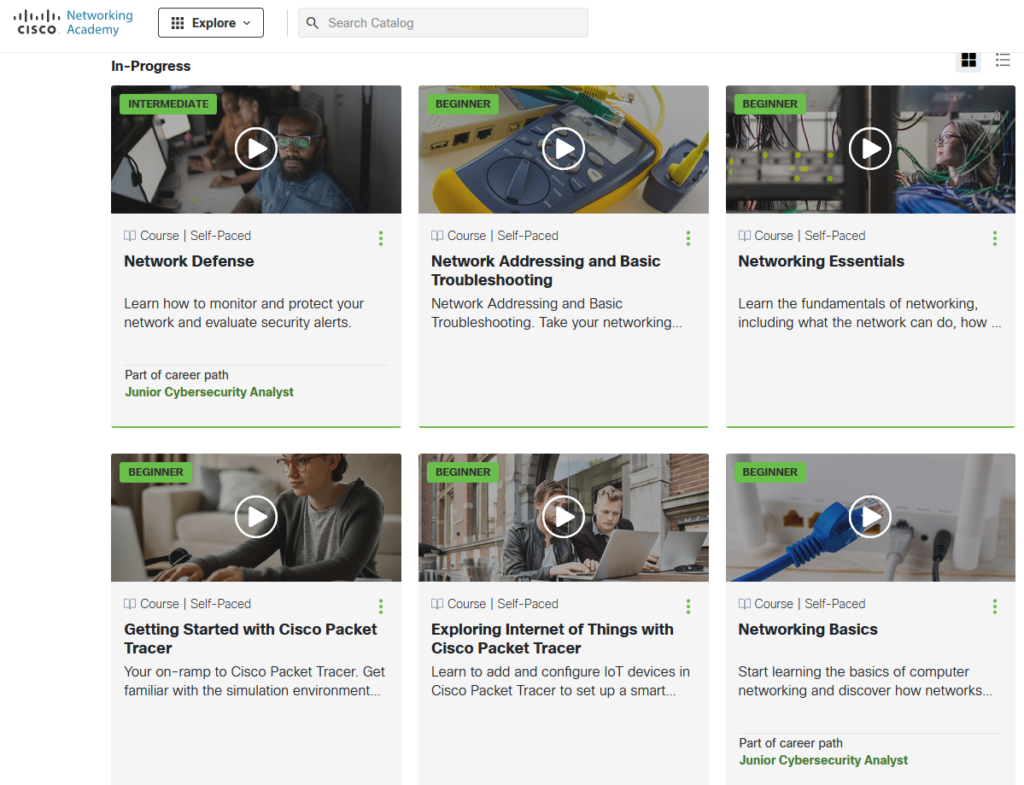The image size is (1024, 785).
Task: Play the Exploring Internet of Things video
Action: point(564,517)
